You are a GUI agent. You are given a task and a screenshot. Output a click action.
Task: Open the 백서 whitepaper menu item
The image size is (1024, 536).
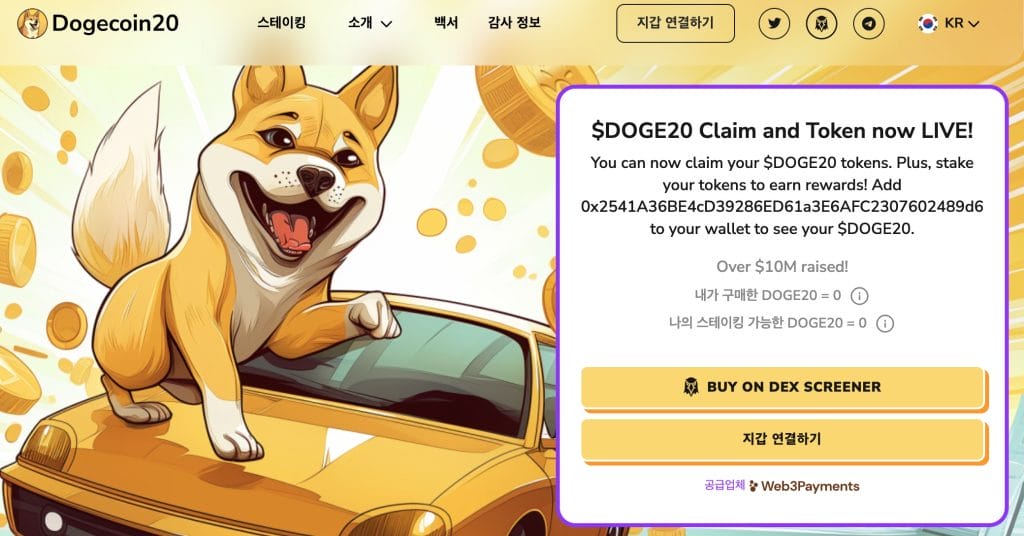(x=446, y=23)
